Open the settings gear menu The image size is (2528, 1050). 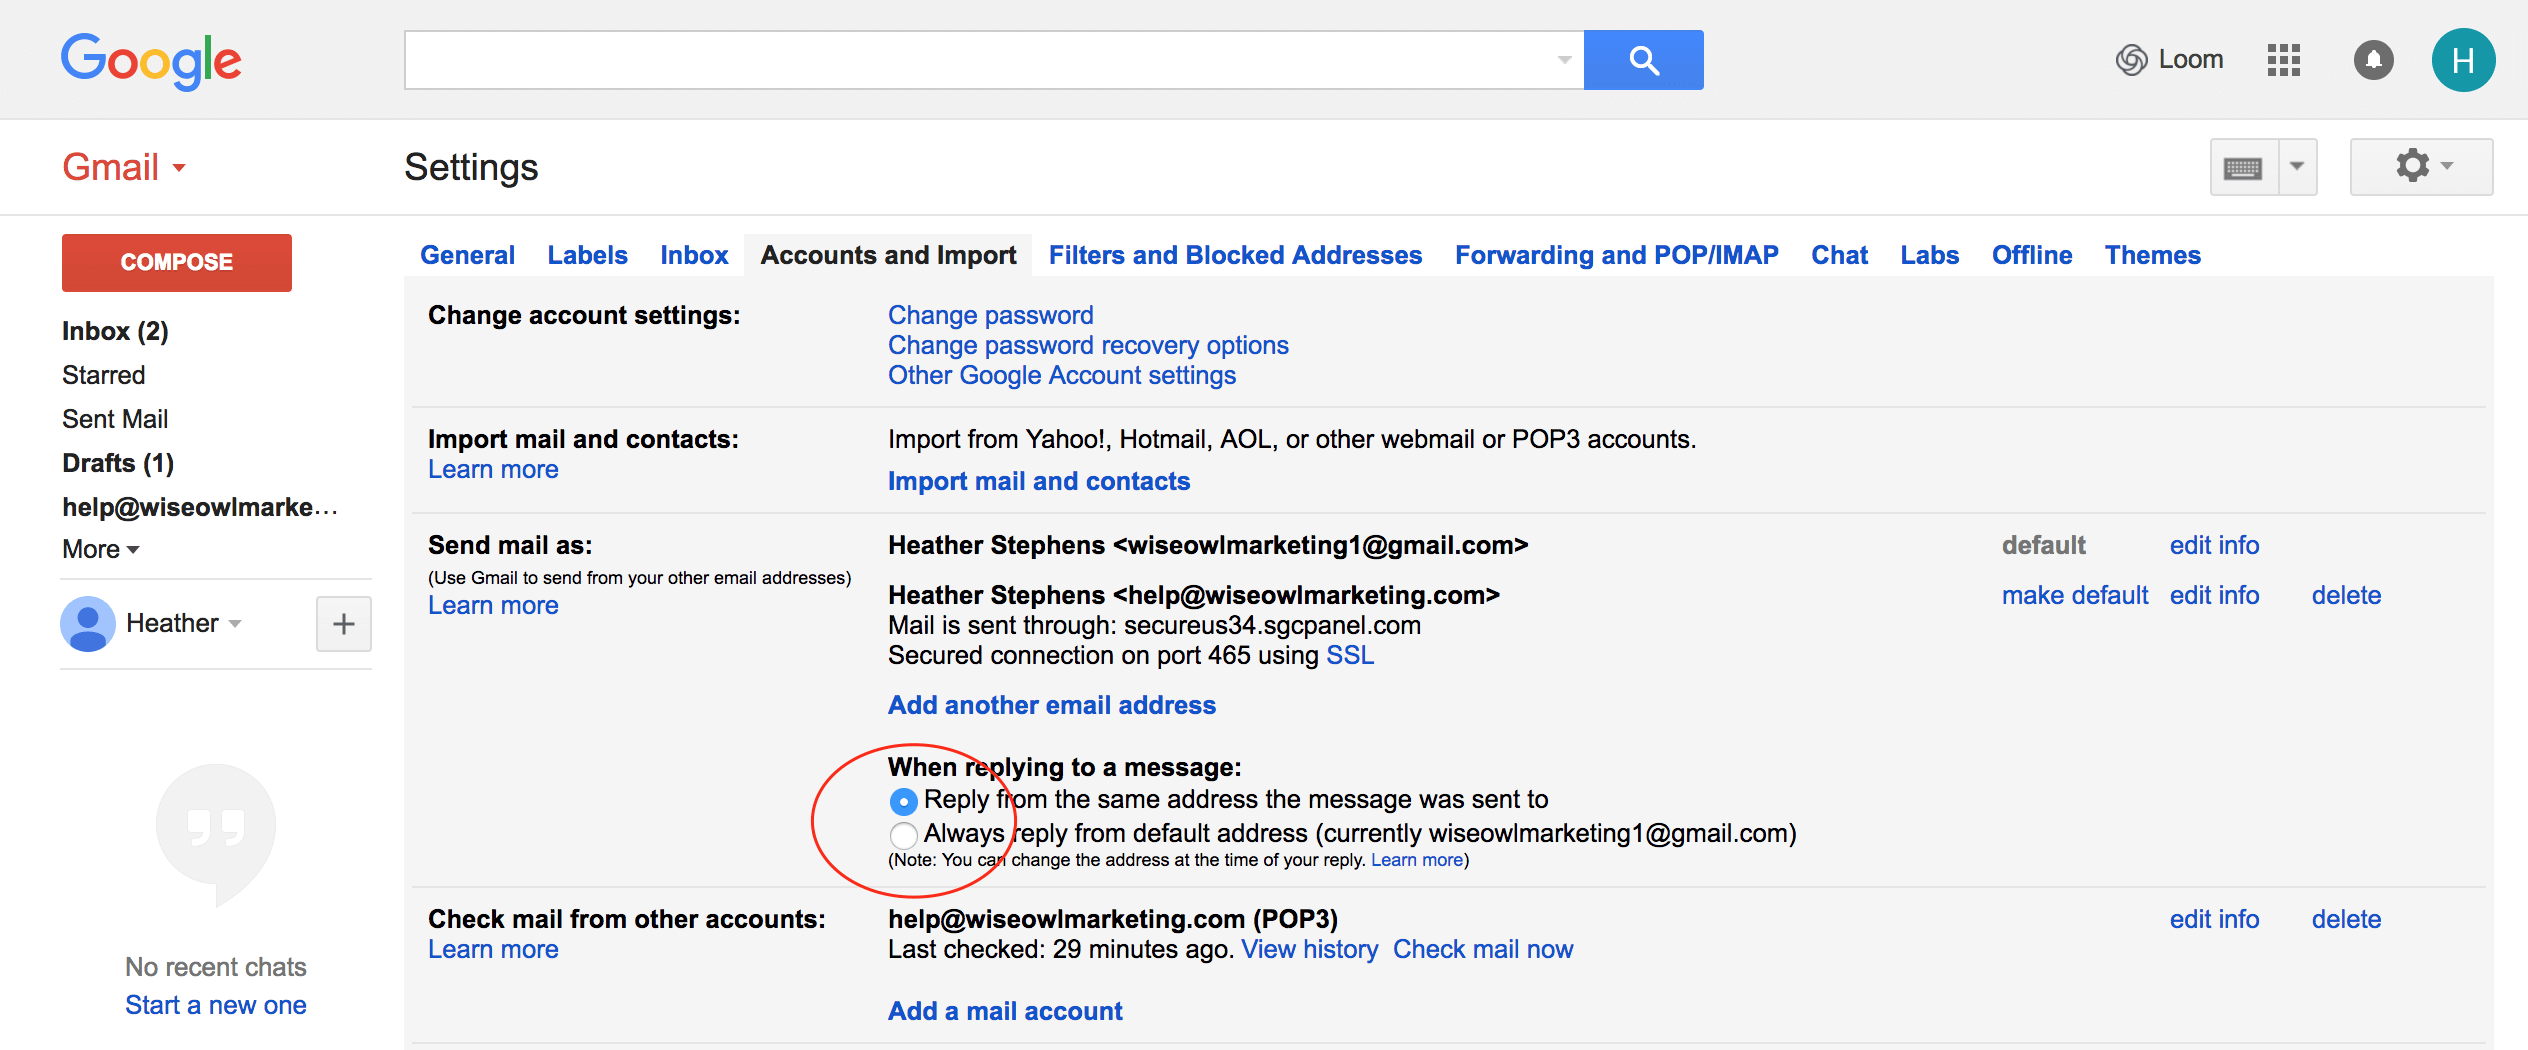pos(2414,166)
